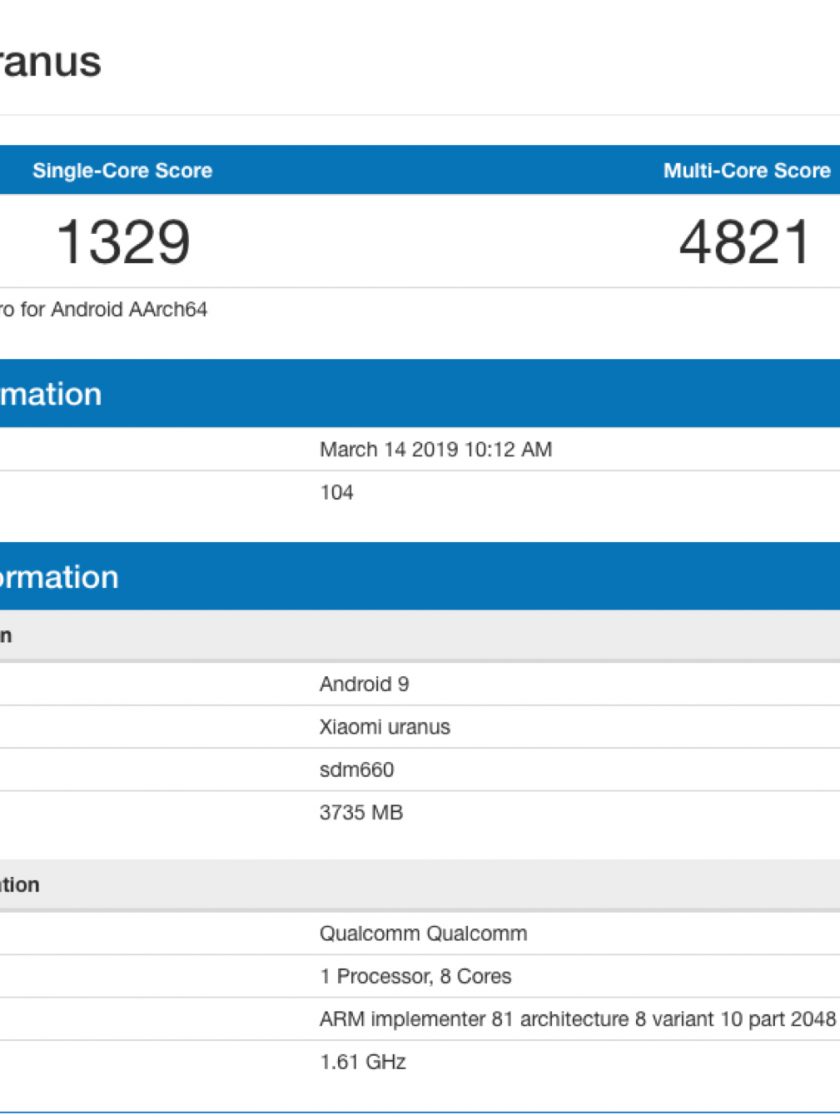Click the Qualcomm Qualcomm processor name

pyautogui.click(x=423, y=934)
